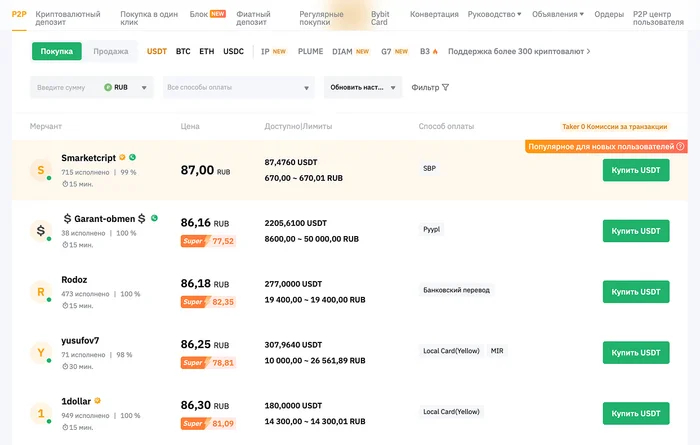Click the Super 77,52 price tag
700x445 pixels.
coord(208,241)
